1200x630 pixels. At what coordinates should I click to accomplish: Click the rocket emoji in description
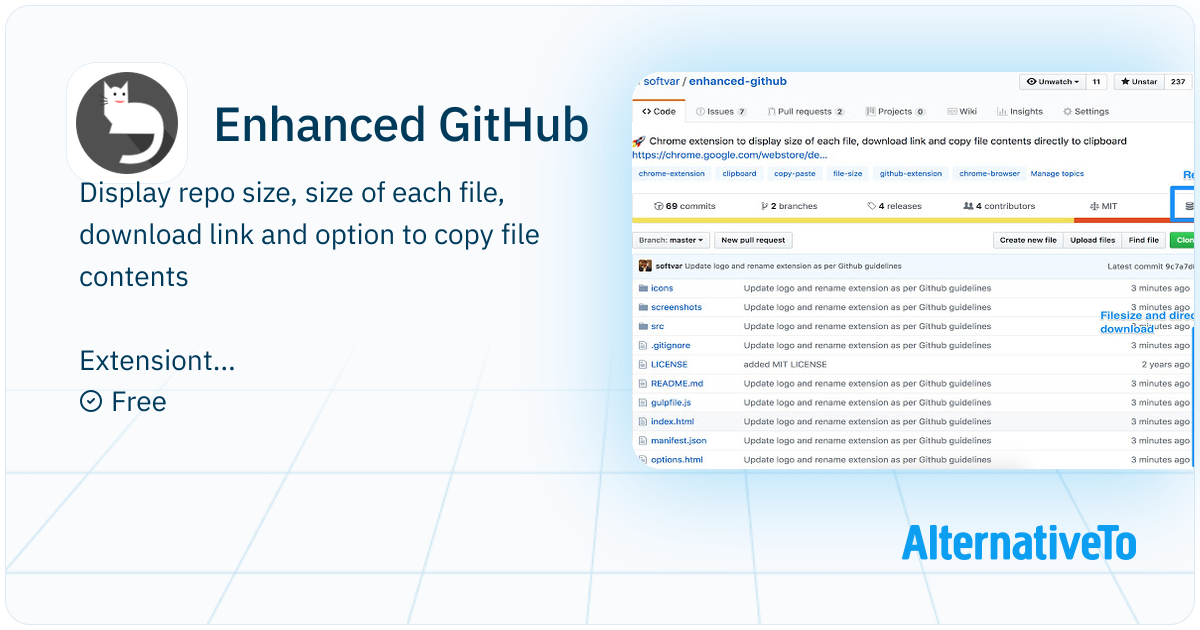pyautogui.click(x=639, y=141)
